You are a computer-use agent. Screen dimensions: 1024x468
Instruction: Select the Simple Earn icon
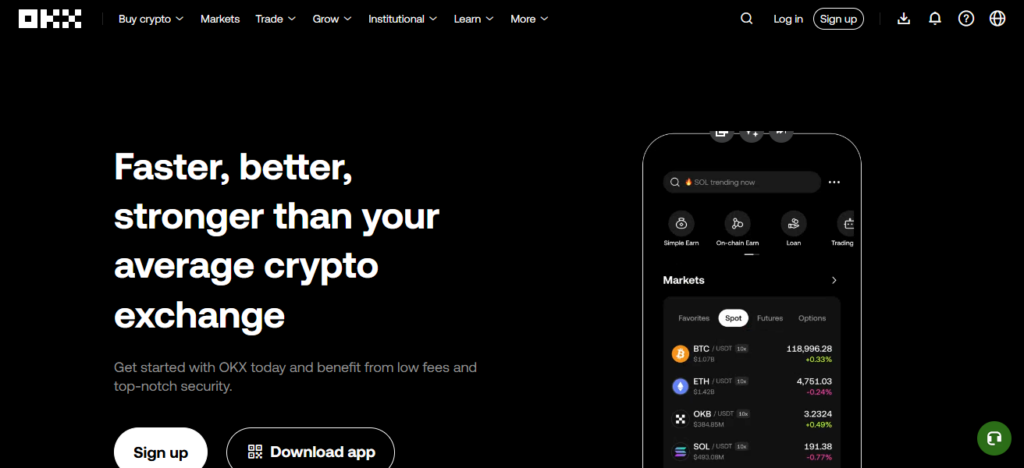(x=681, y=224)
